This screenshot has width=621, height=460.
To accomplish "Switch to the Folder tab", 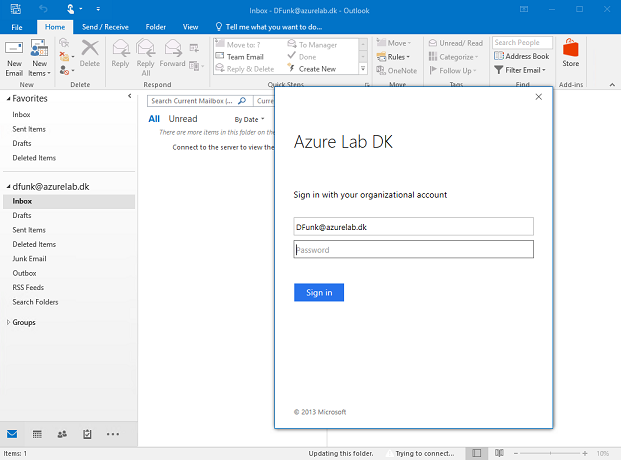I will tap(156, 27).
